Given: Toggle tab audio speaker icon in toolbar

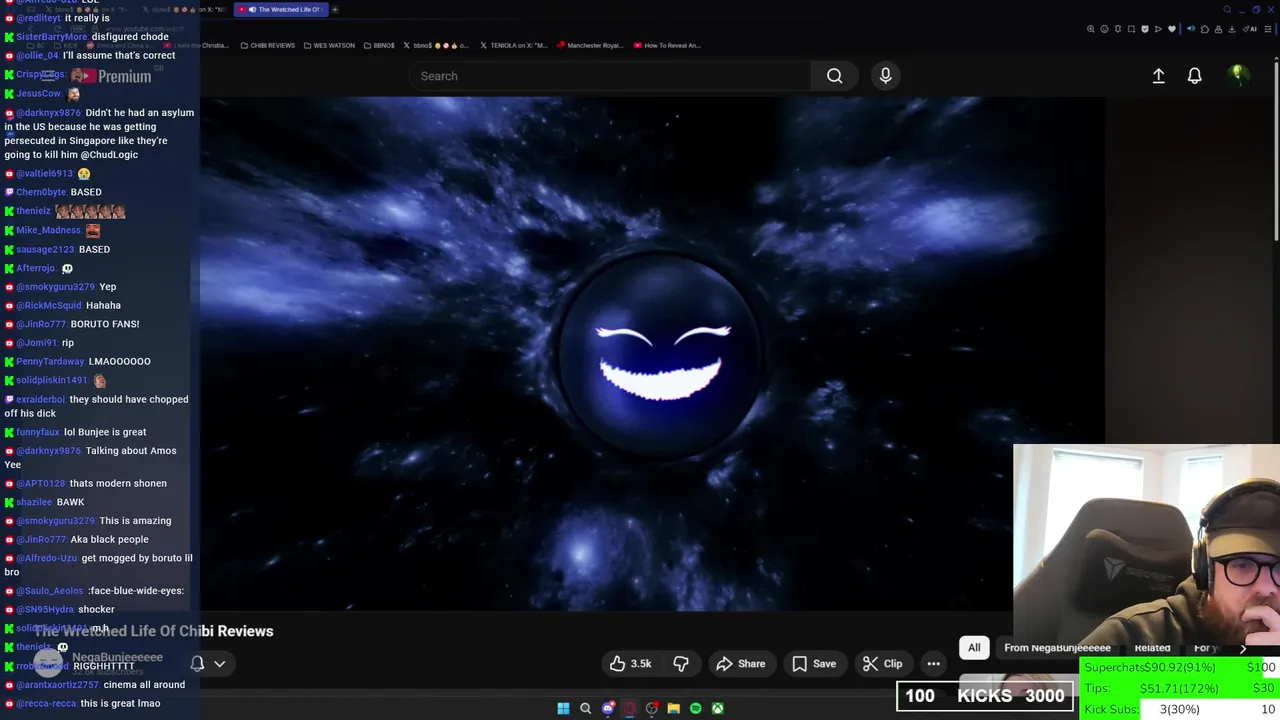Looking at the screenshot, I should tap(1191, 29).
